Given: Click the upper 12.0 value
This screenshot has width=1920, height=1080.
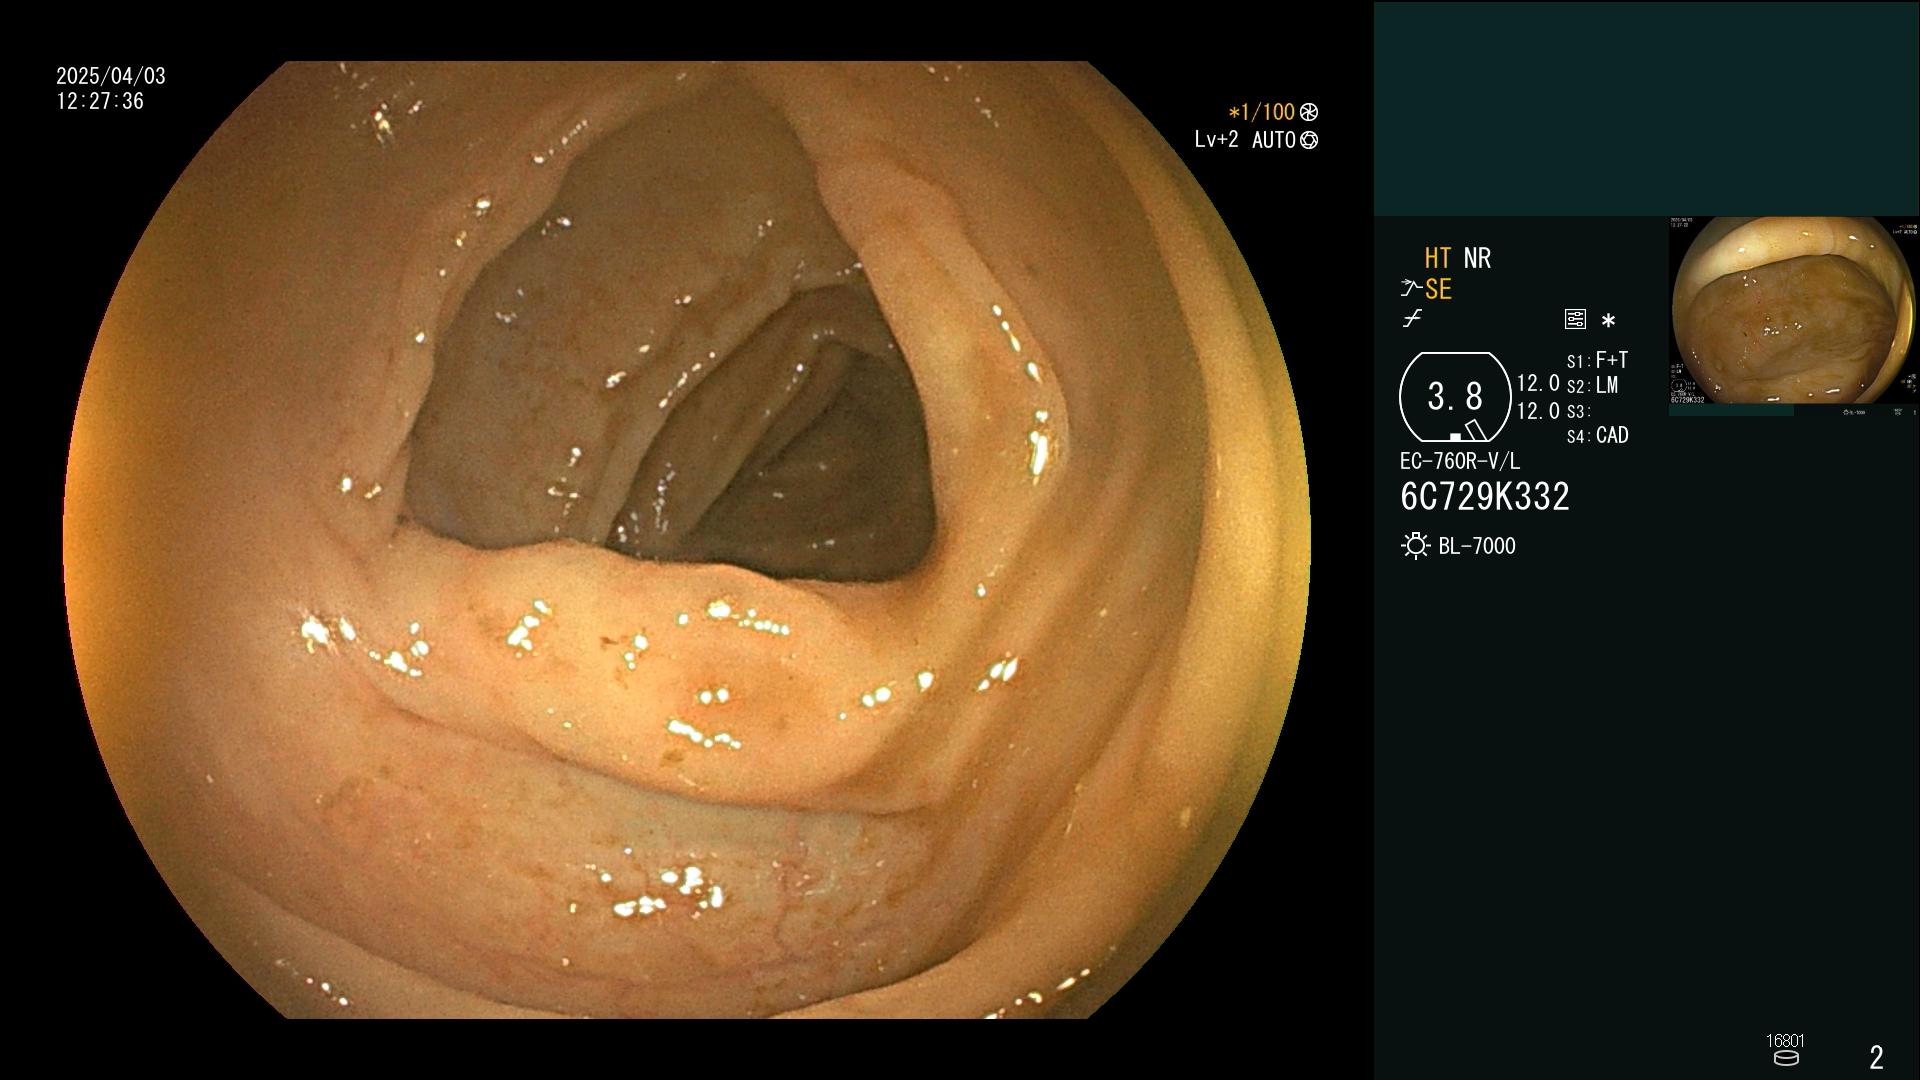Looking at the screenshot, I should click(1538, 384).
